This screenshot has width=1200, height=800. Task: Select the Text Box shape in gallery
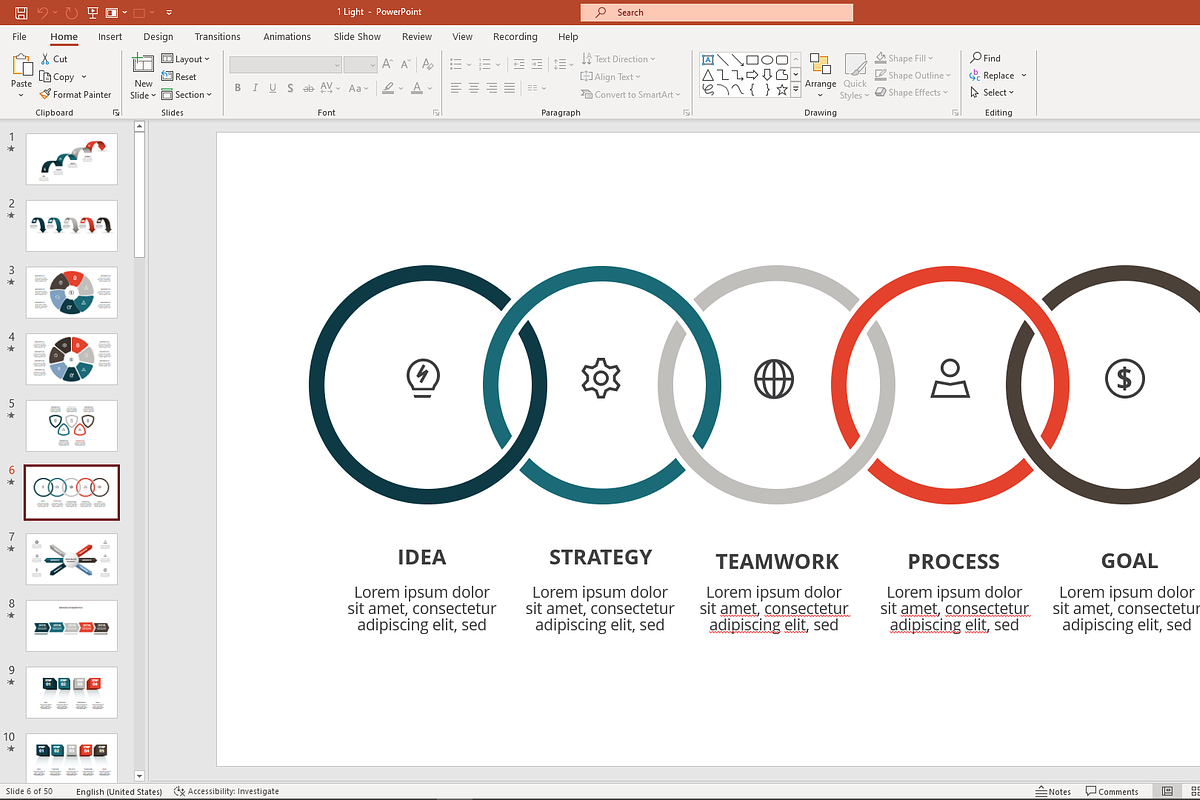(x=708, y=59)
